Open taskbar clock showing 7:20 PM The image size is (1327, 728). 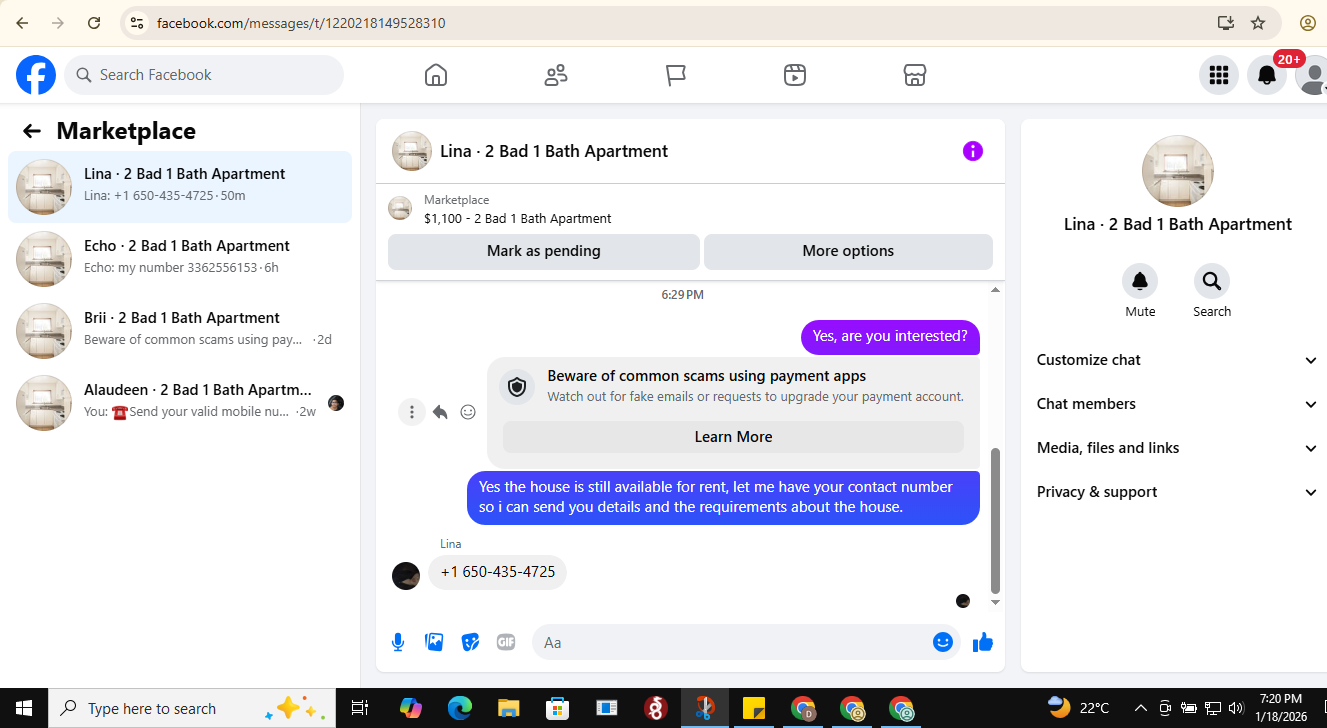[1281, 708]
